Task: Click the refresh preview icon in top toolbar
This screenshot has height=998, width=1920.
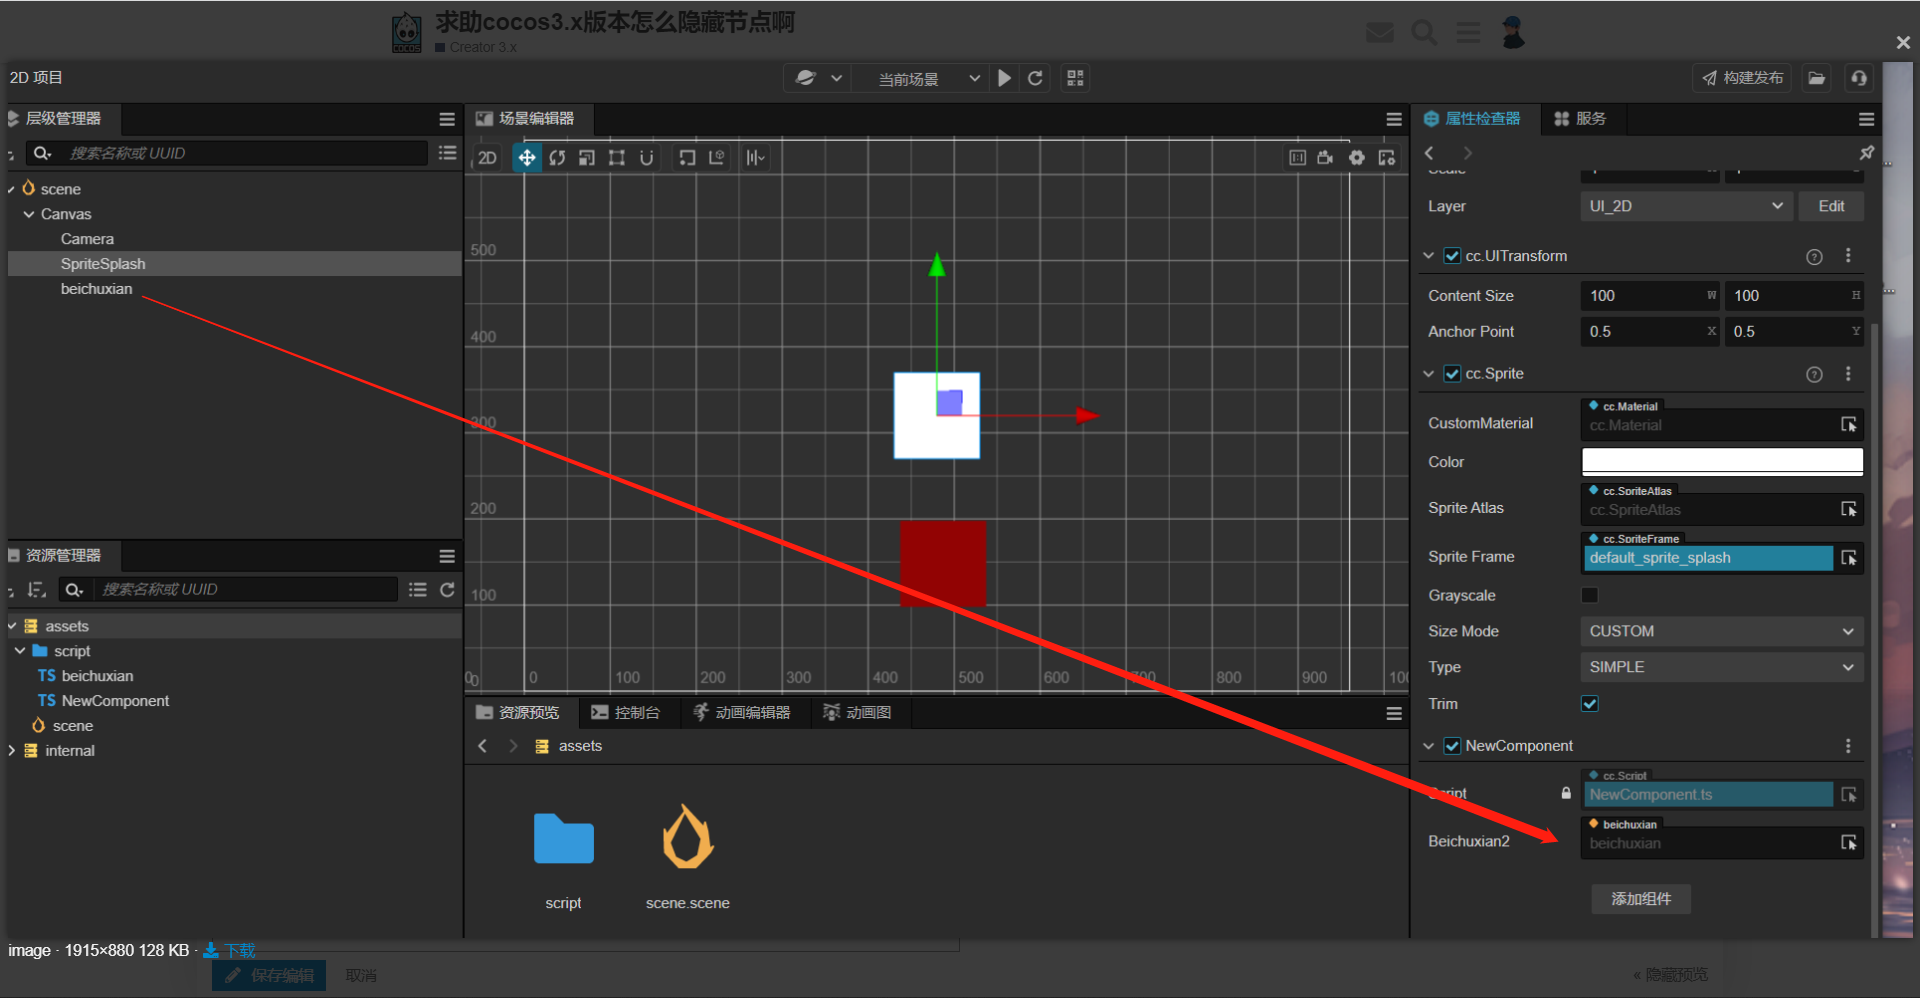Action: point(1036,78)
